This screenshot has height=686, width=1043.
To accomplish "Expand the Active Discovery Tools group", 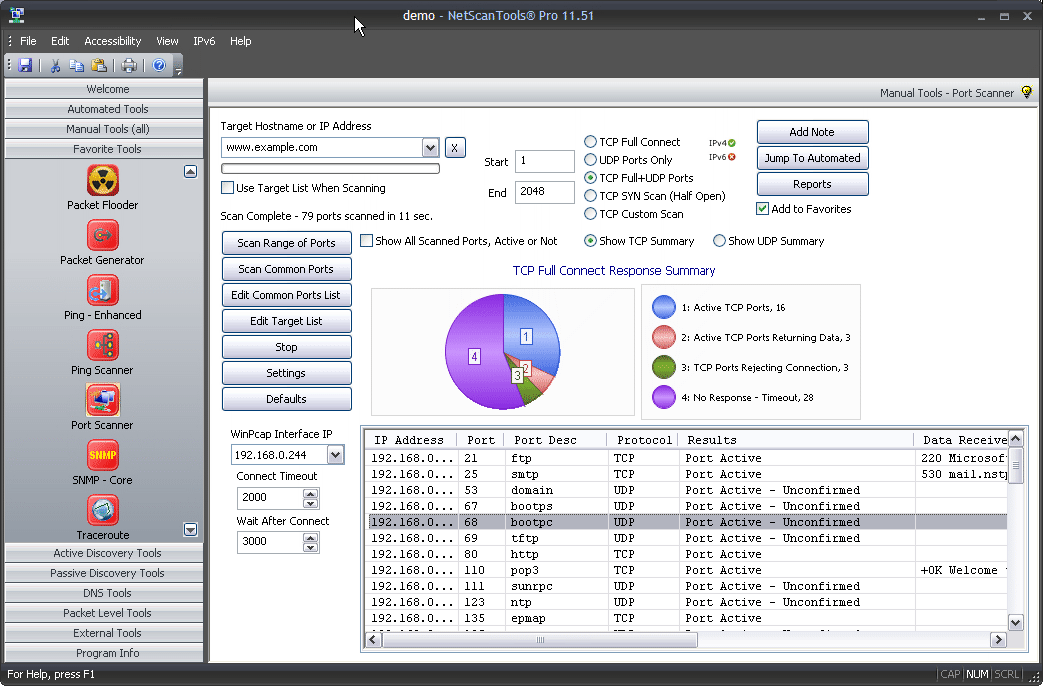I will [x=104, y=553].
